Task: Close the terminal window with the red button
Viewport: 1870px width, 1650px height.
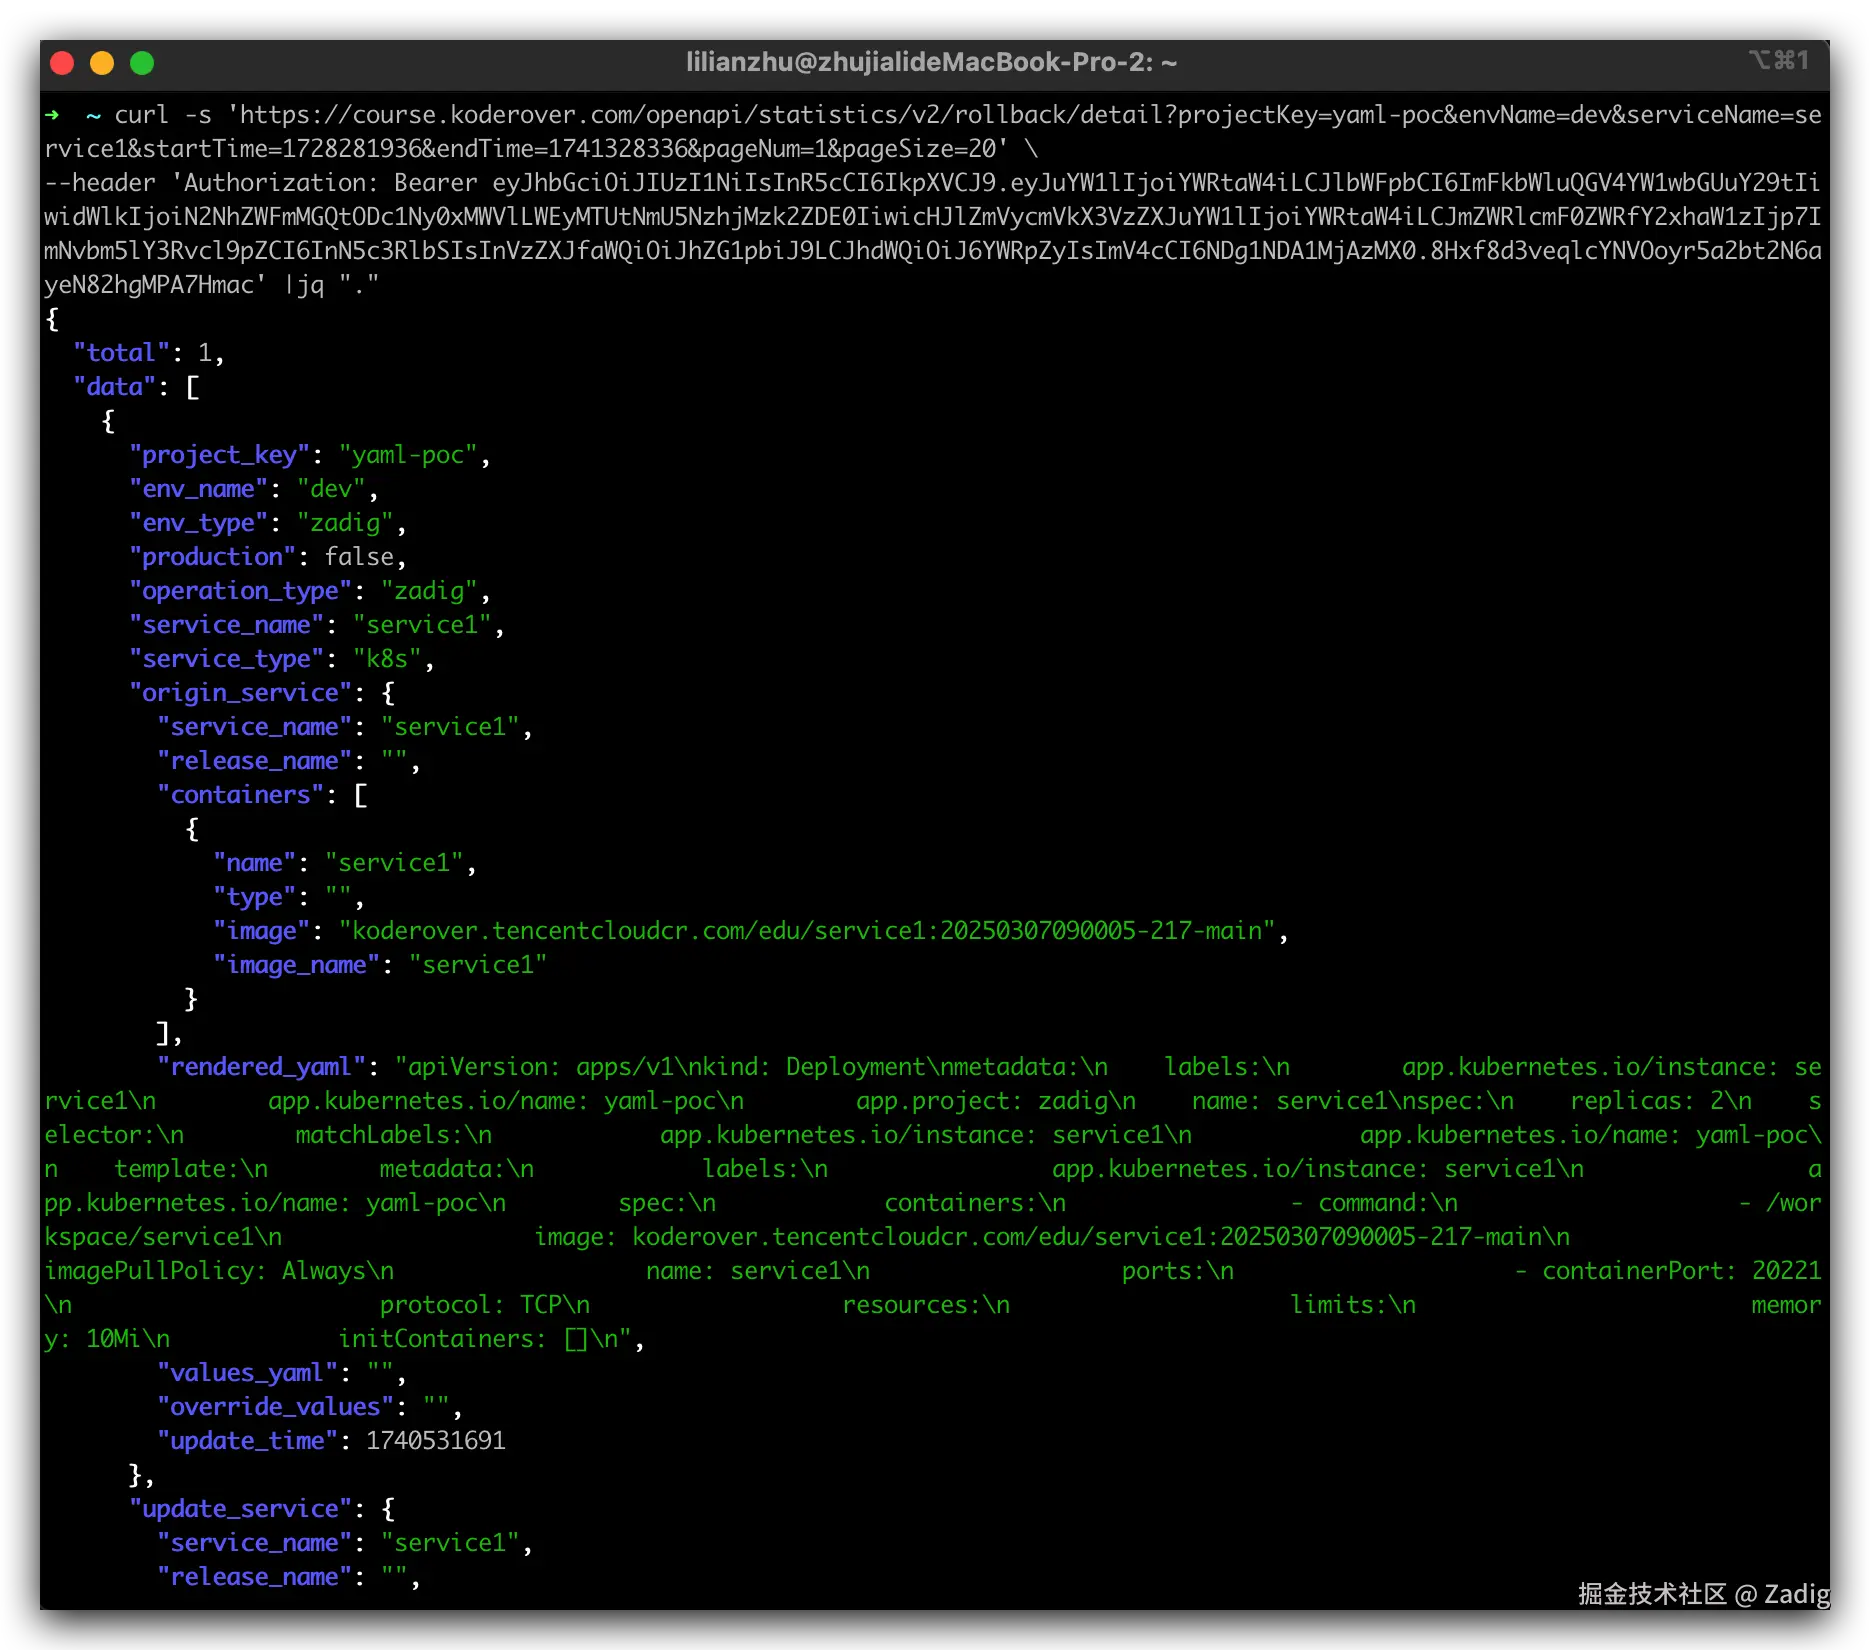Action: (62, 63)
